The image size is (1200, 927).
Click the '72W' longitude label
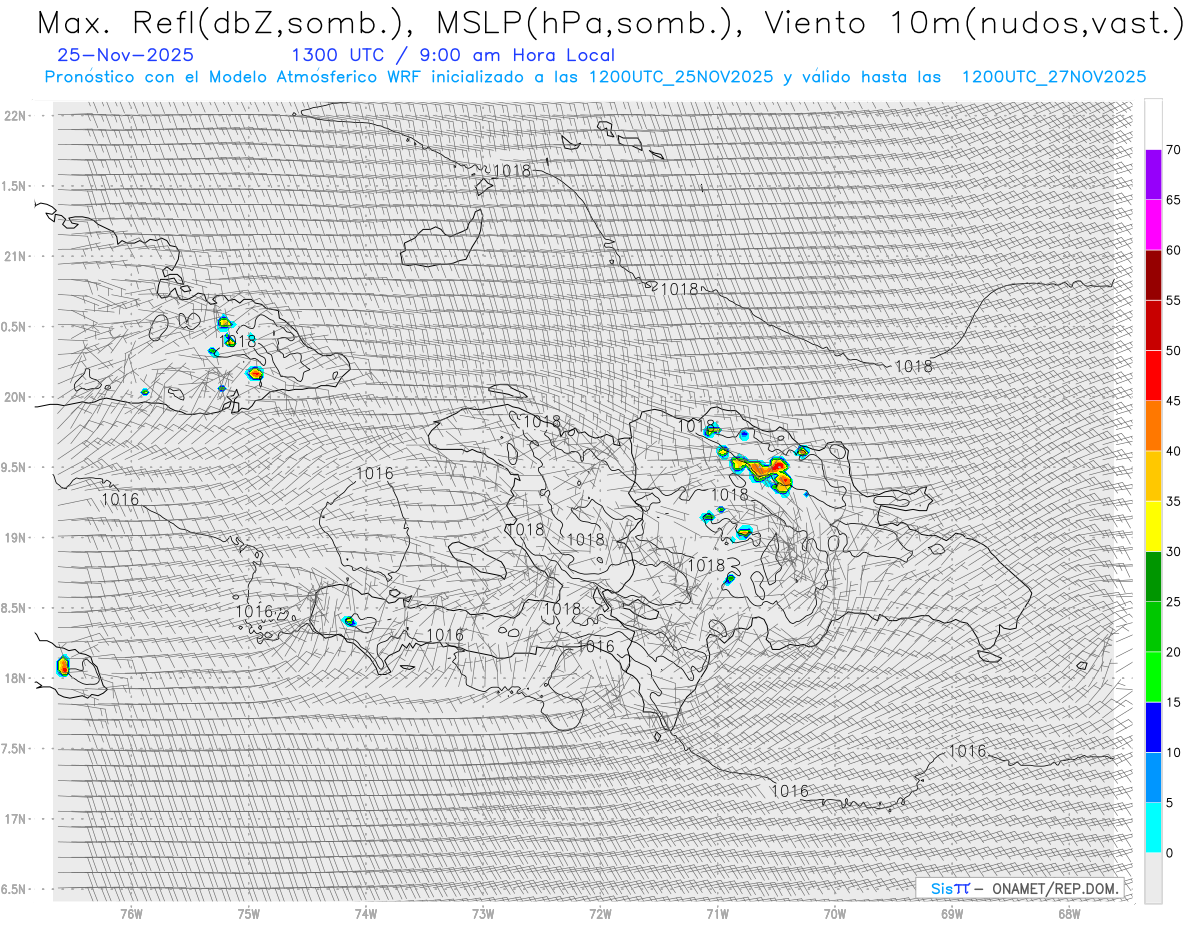click(600, 913)
